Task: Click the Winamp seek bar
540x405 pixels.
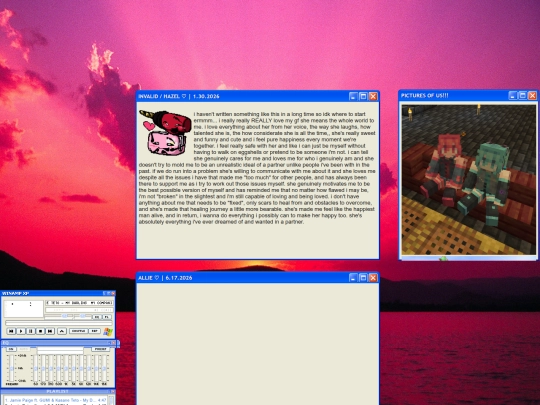Action: pyautogui.click(x=59, y=323)
